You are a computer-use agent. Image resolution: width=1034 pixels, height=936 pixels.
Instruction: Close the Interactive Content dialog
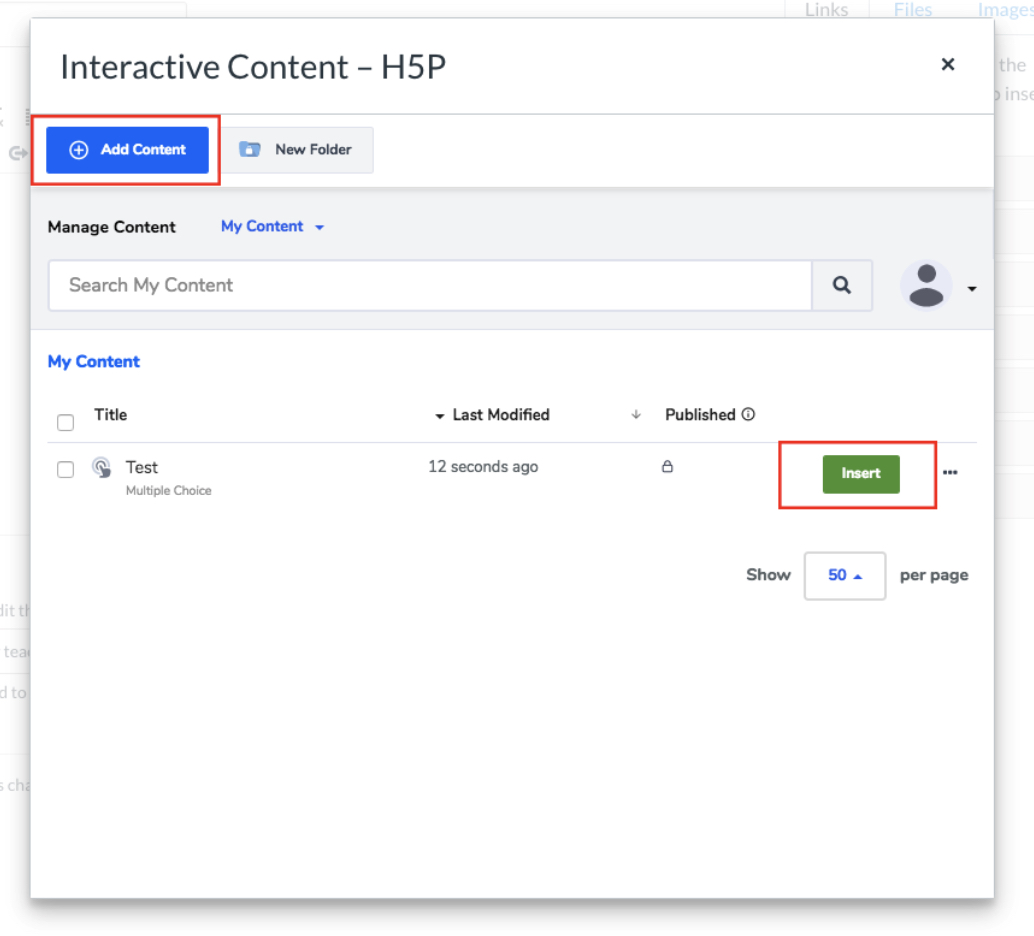pyautogui.click(x=948, y=64)
